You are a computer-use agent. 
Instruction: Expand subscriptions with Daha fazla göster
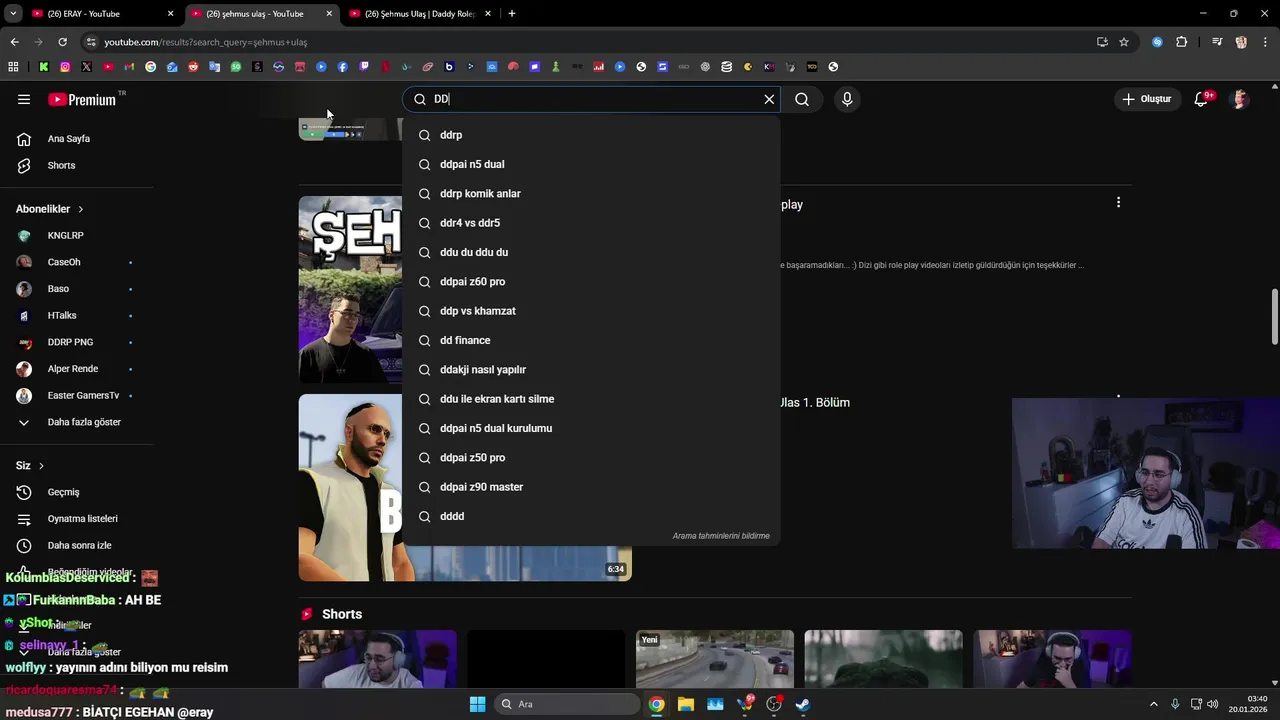[x=84, y=422]
